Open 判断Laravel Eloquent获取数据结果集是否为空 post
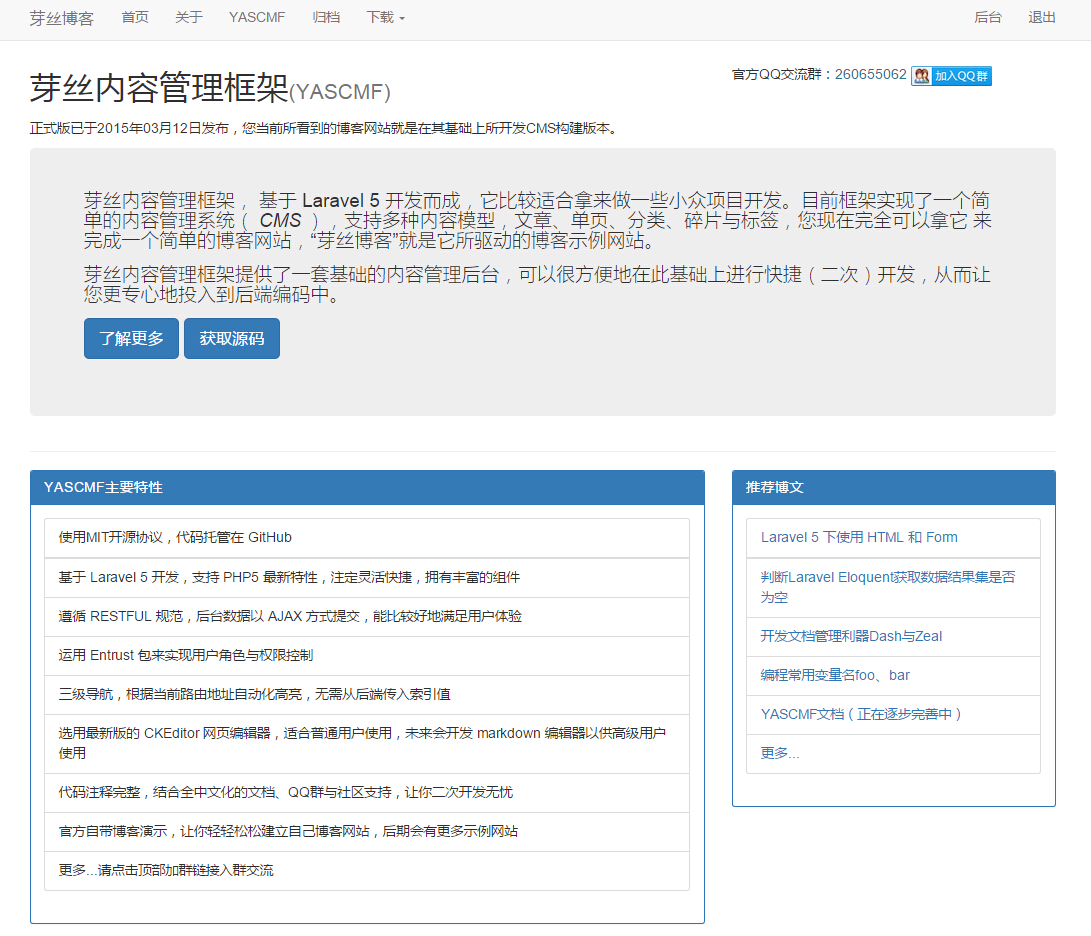The width and height of the screenshot is (1091, 936). [x=888, y=587]
